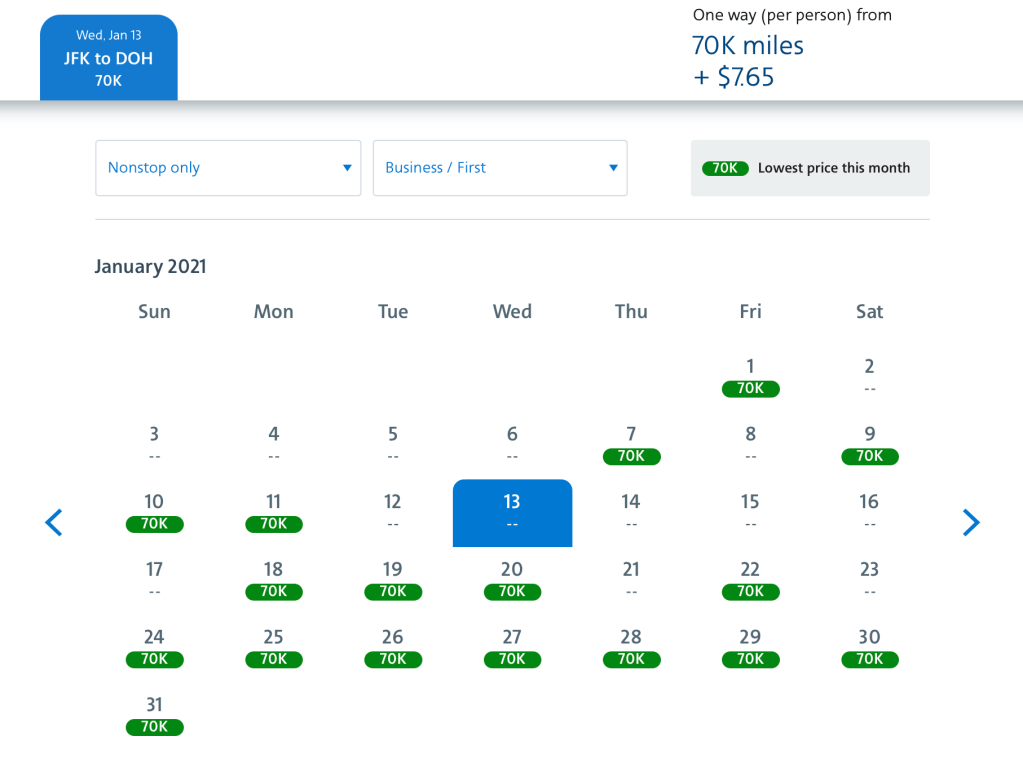Choose Sunday January 24 date
The width and height of the screenshot is (1023, 767).
154,648
